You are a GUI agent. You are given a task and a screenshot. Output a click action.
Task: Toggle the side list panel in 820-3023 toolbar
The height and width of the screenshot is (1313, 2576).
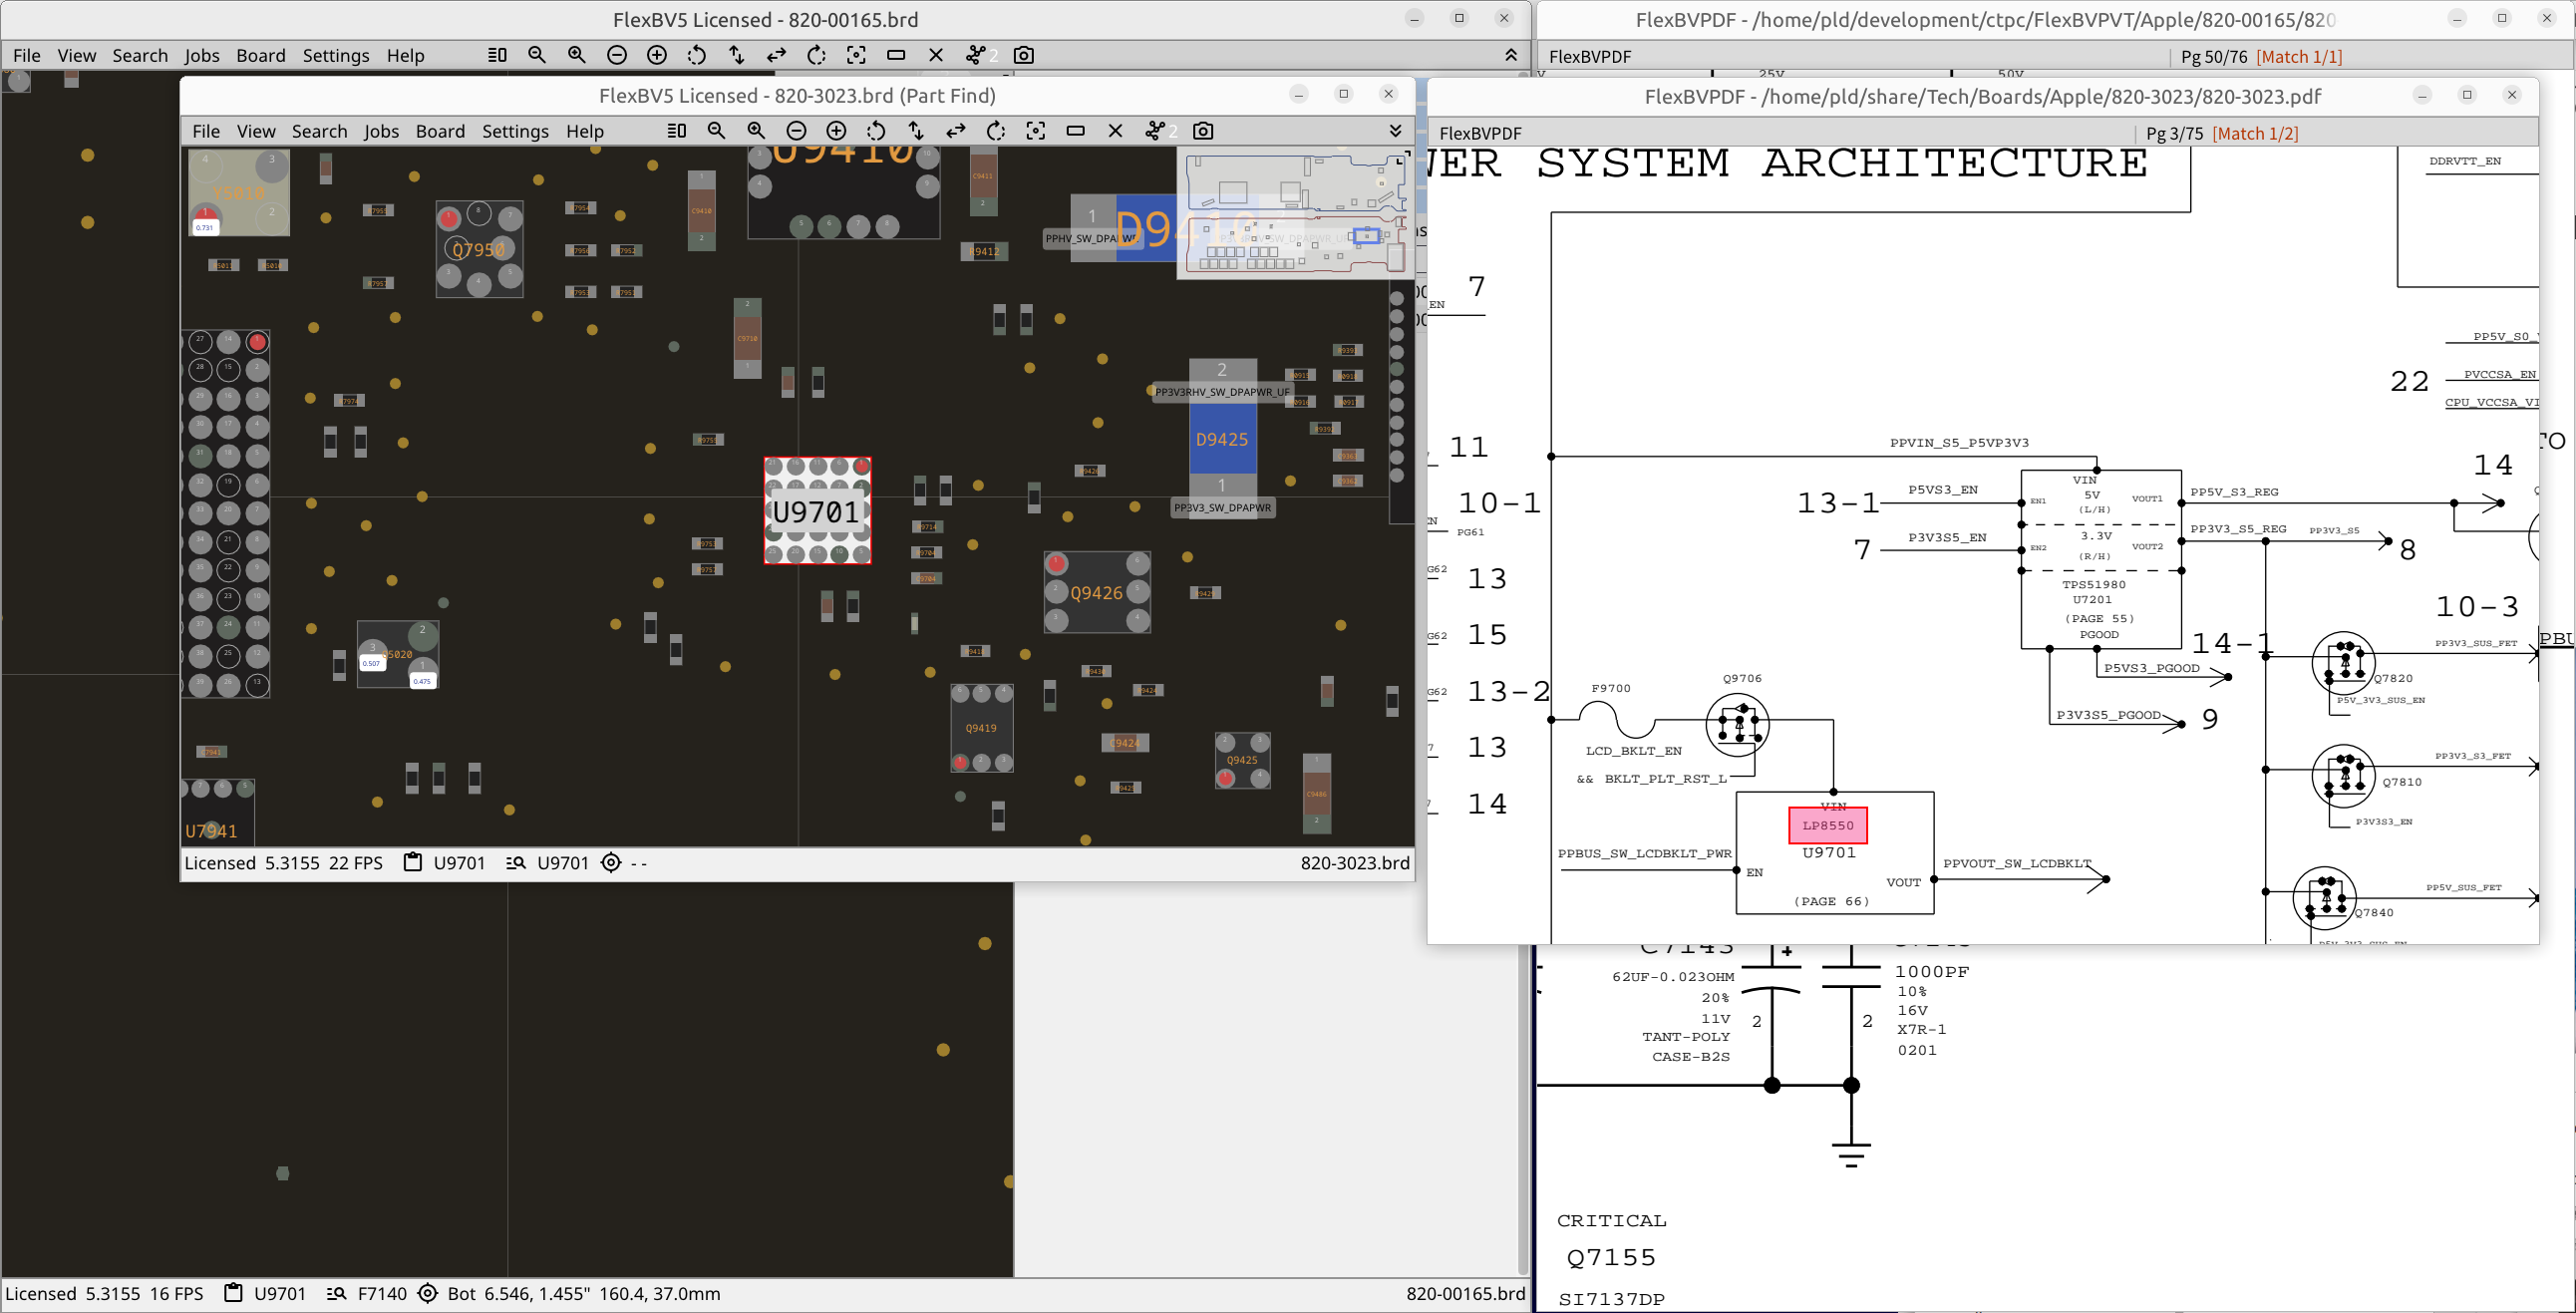[676, 131]
